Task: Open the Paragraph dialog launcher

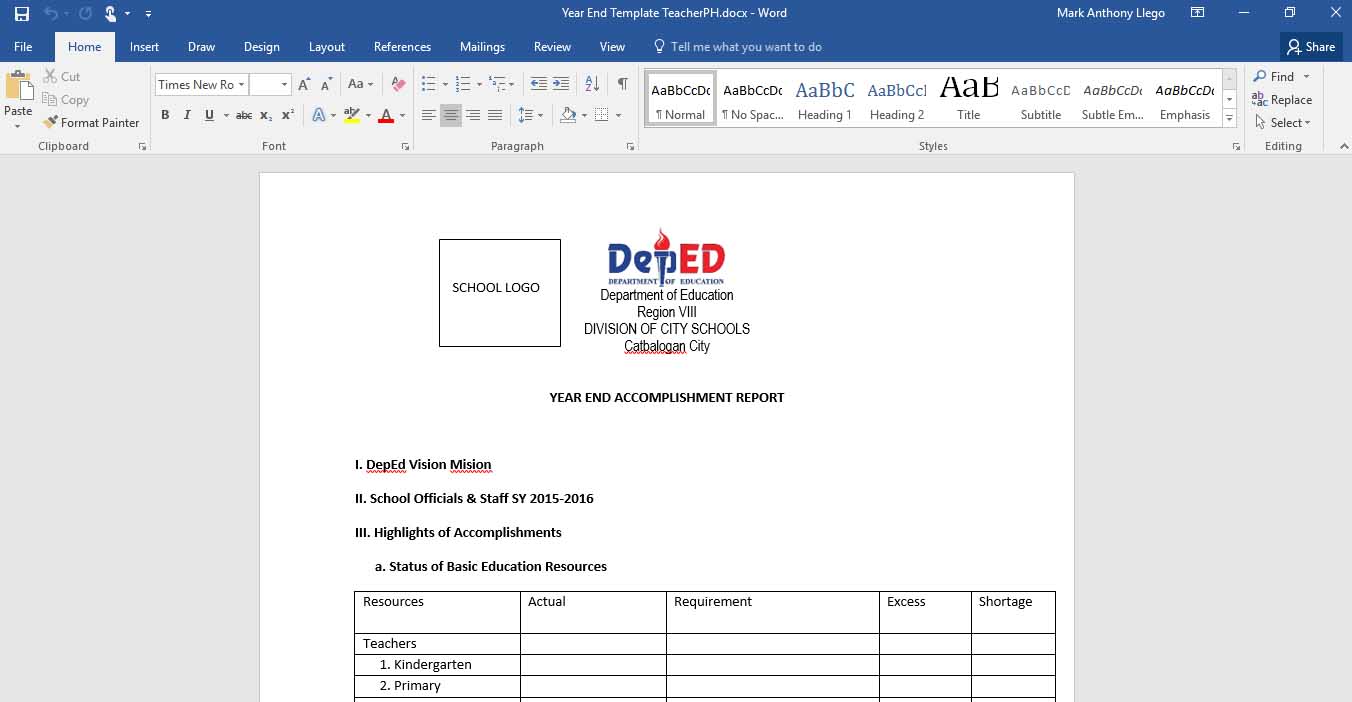Action: click(630, 147)
